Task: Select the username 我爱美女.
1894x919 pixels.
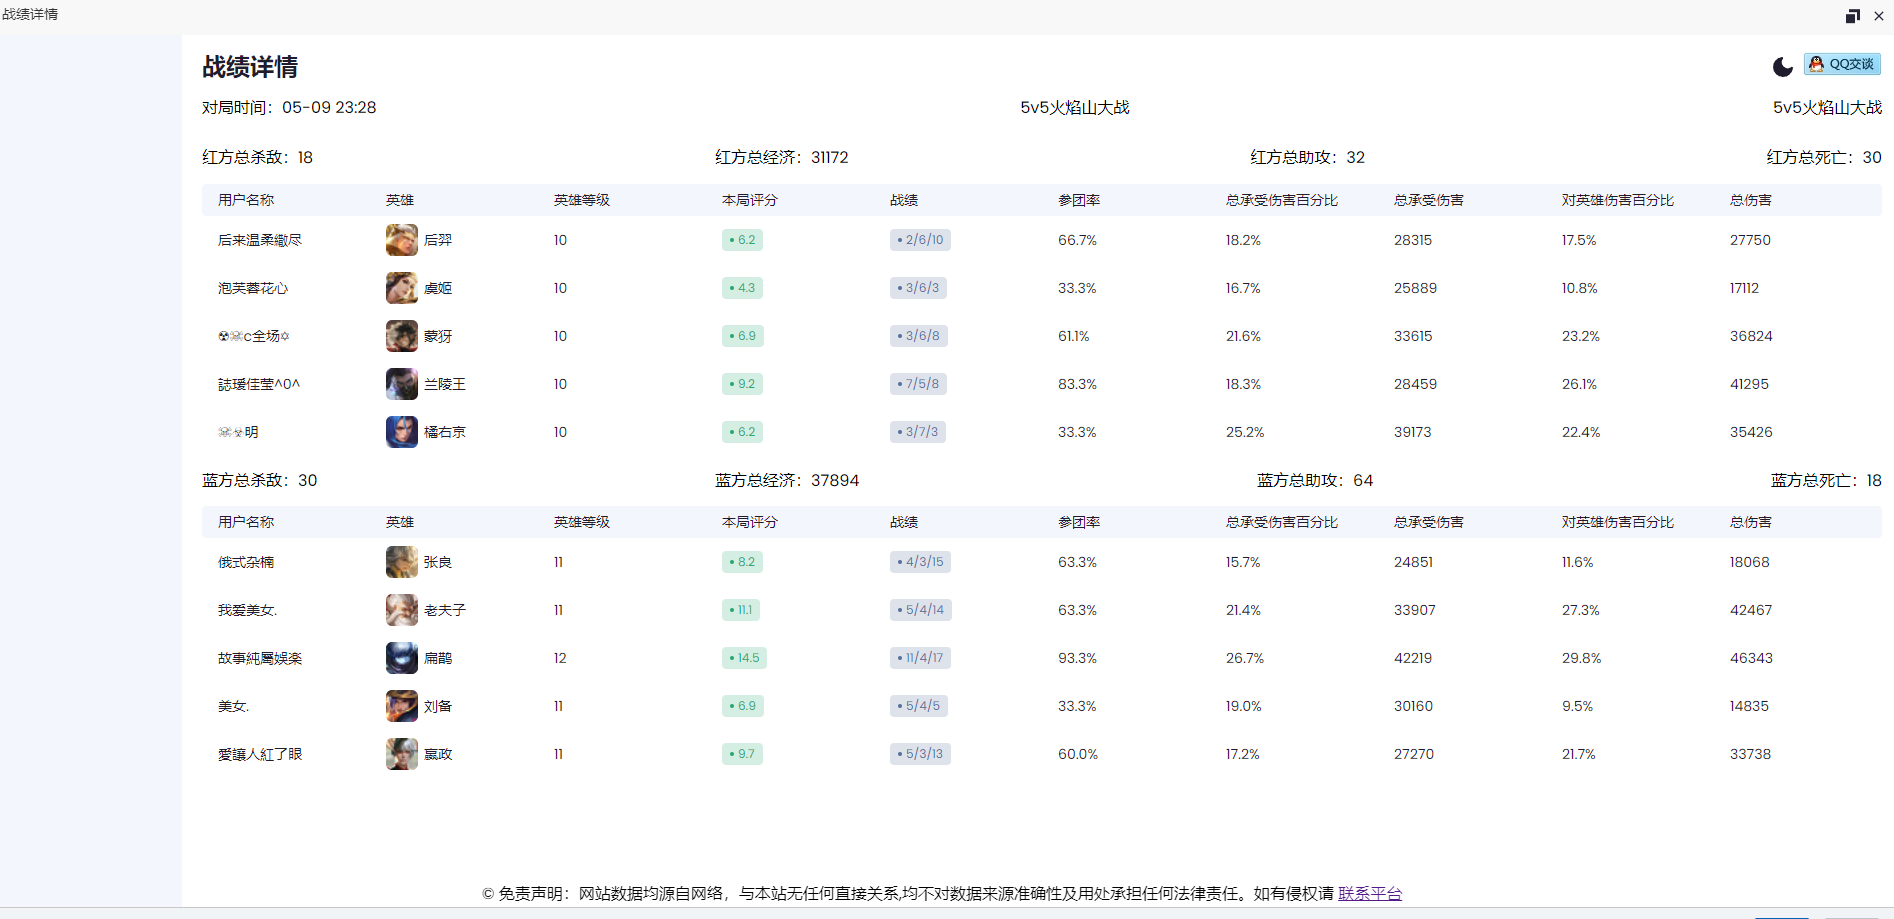Action: click(x=247, y=610)
